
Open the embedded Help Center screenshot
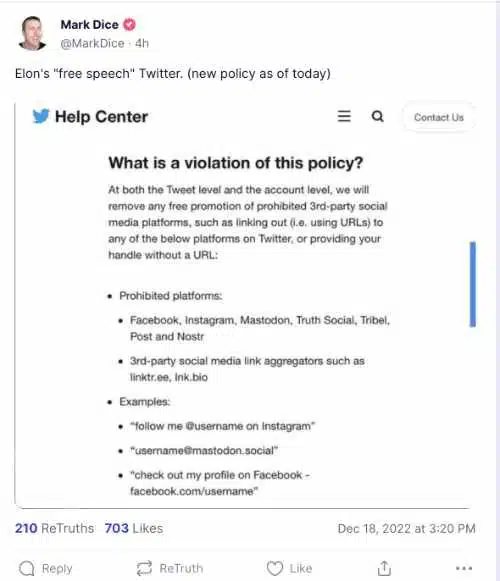coord(245,305)
